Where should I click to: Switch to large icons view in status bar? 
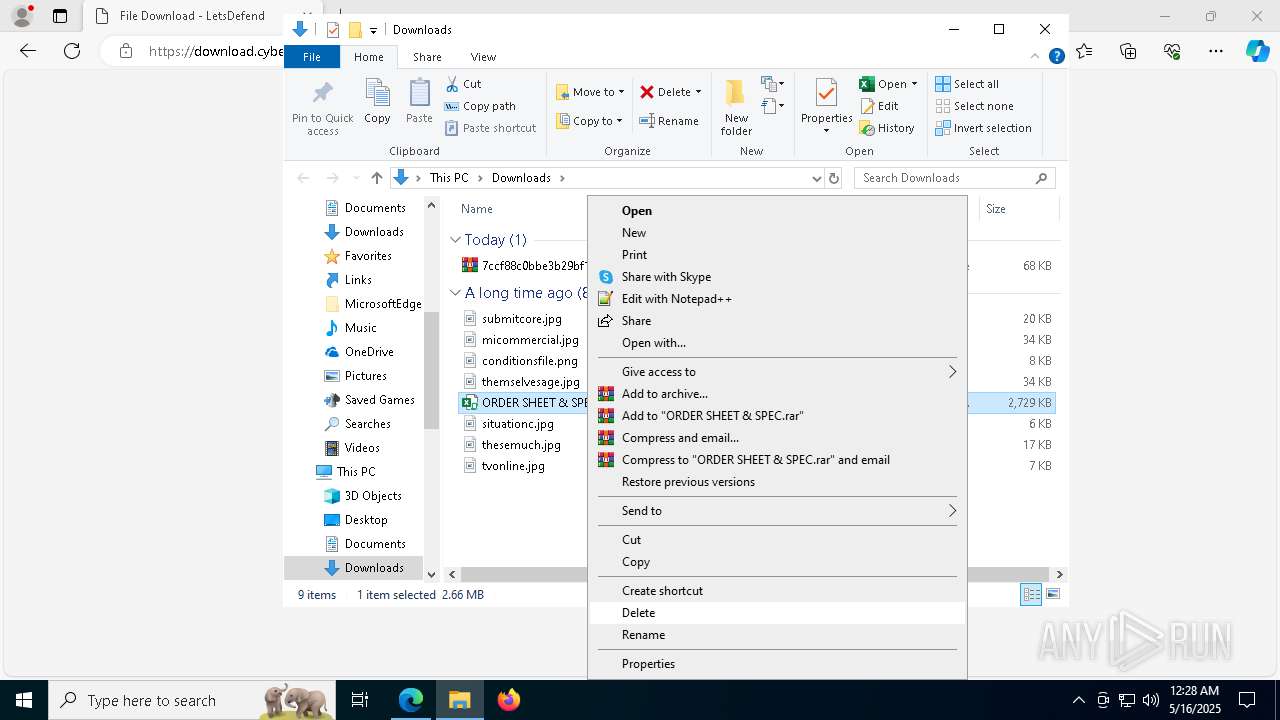pos(1053,594)
